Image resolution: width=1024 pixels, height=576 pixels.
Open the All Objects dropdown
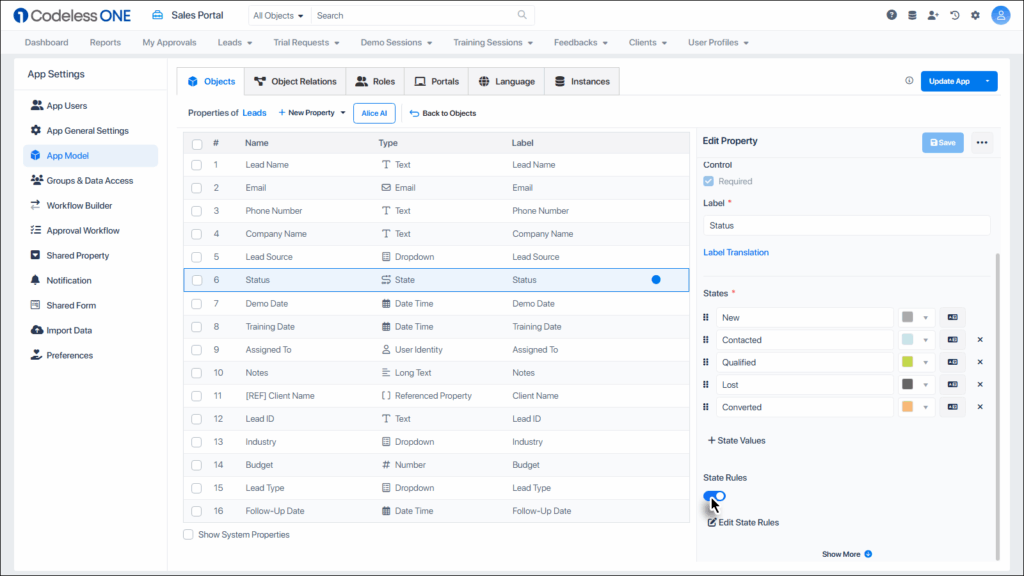[278, 15]
